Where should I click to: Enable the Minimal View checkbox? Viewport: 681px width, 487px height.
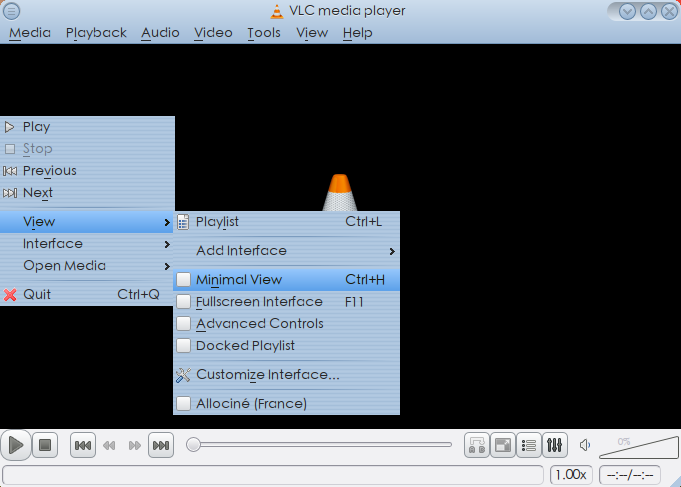point(183,280)
